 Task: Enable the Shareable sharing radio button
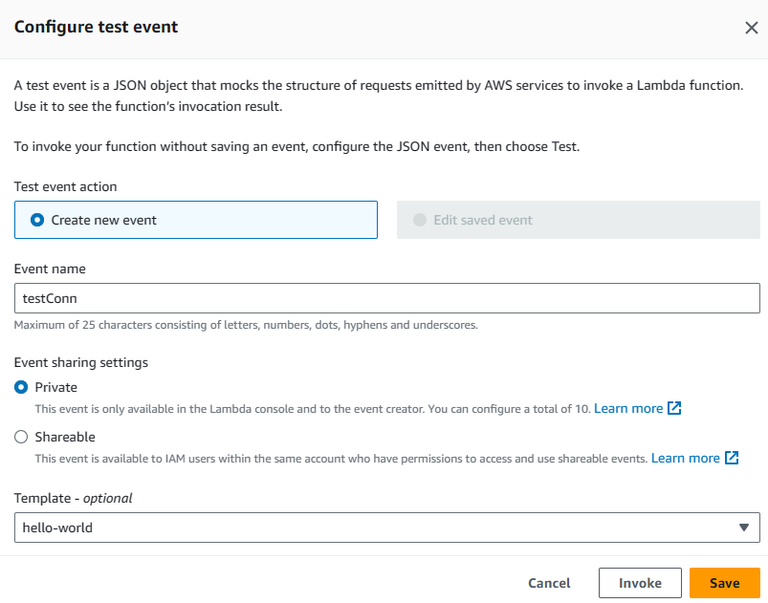[x=21, y=437]
